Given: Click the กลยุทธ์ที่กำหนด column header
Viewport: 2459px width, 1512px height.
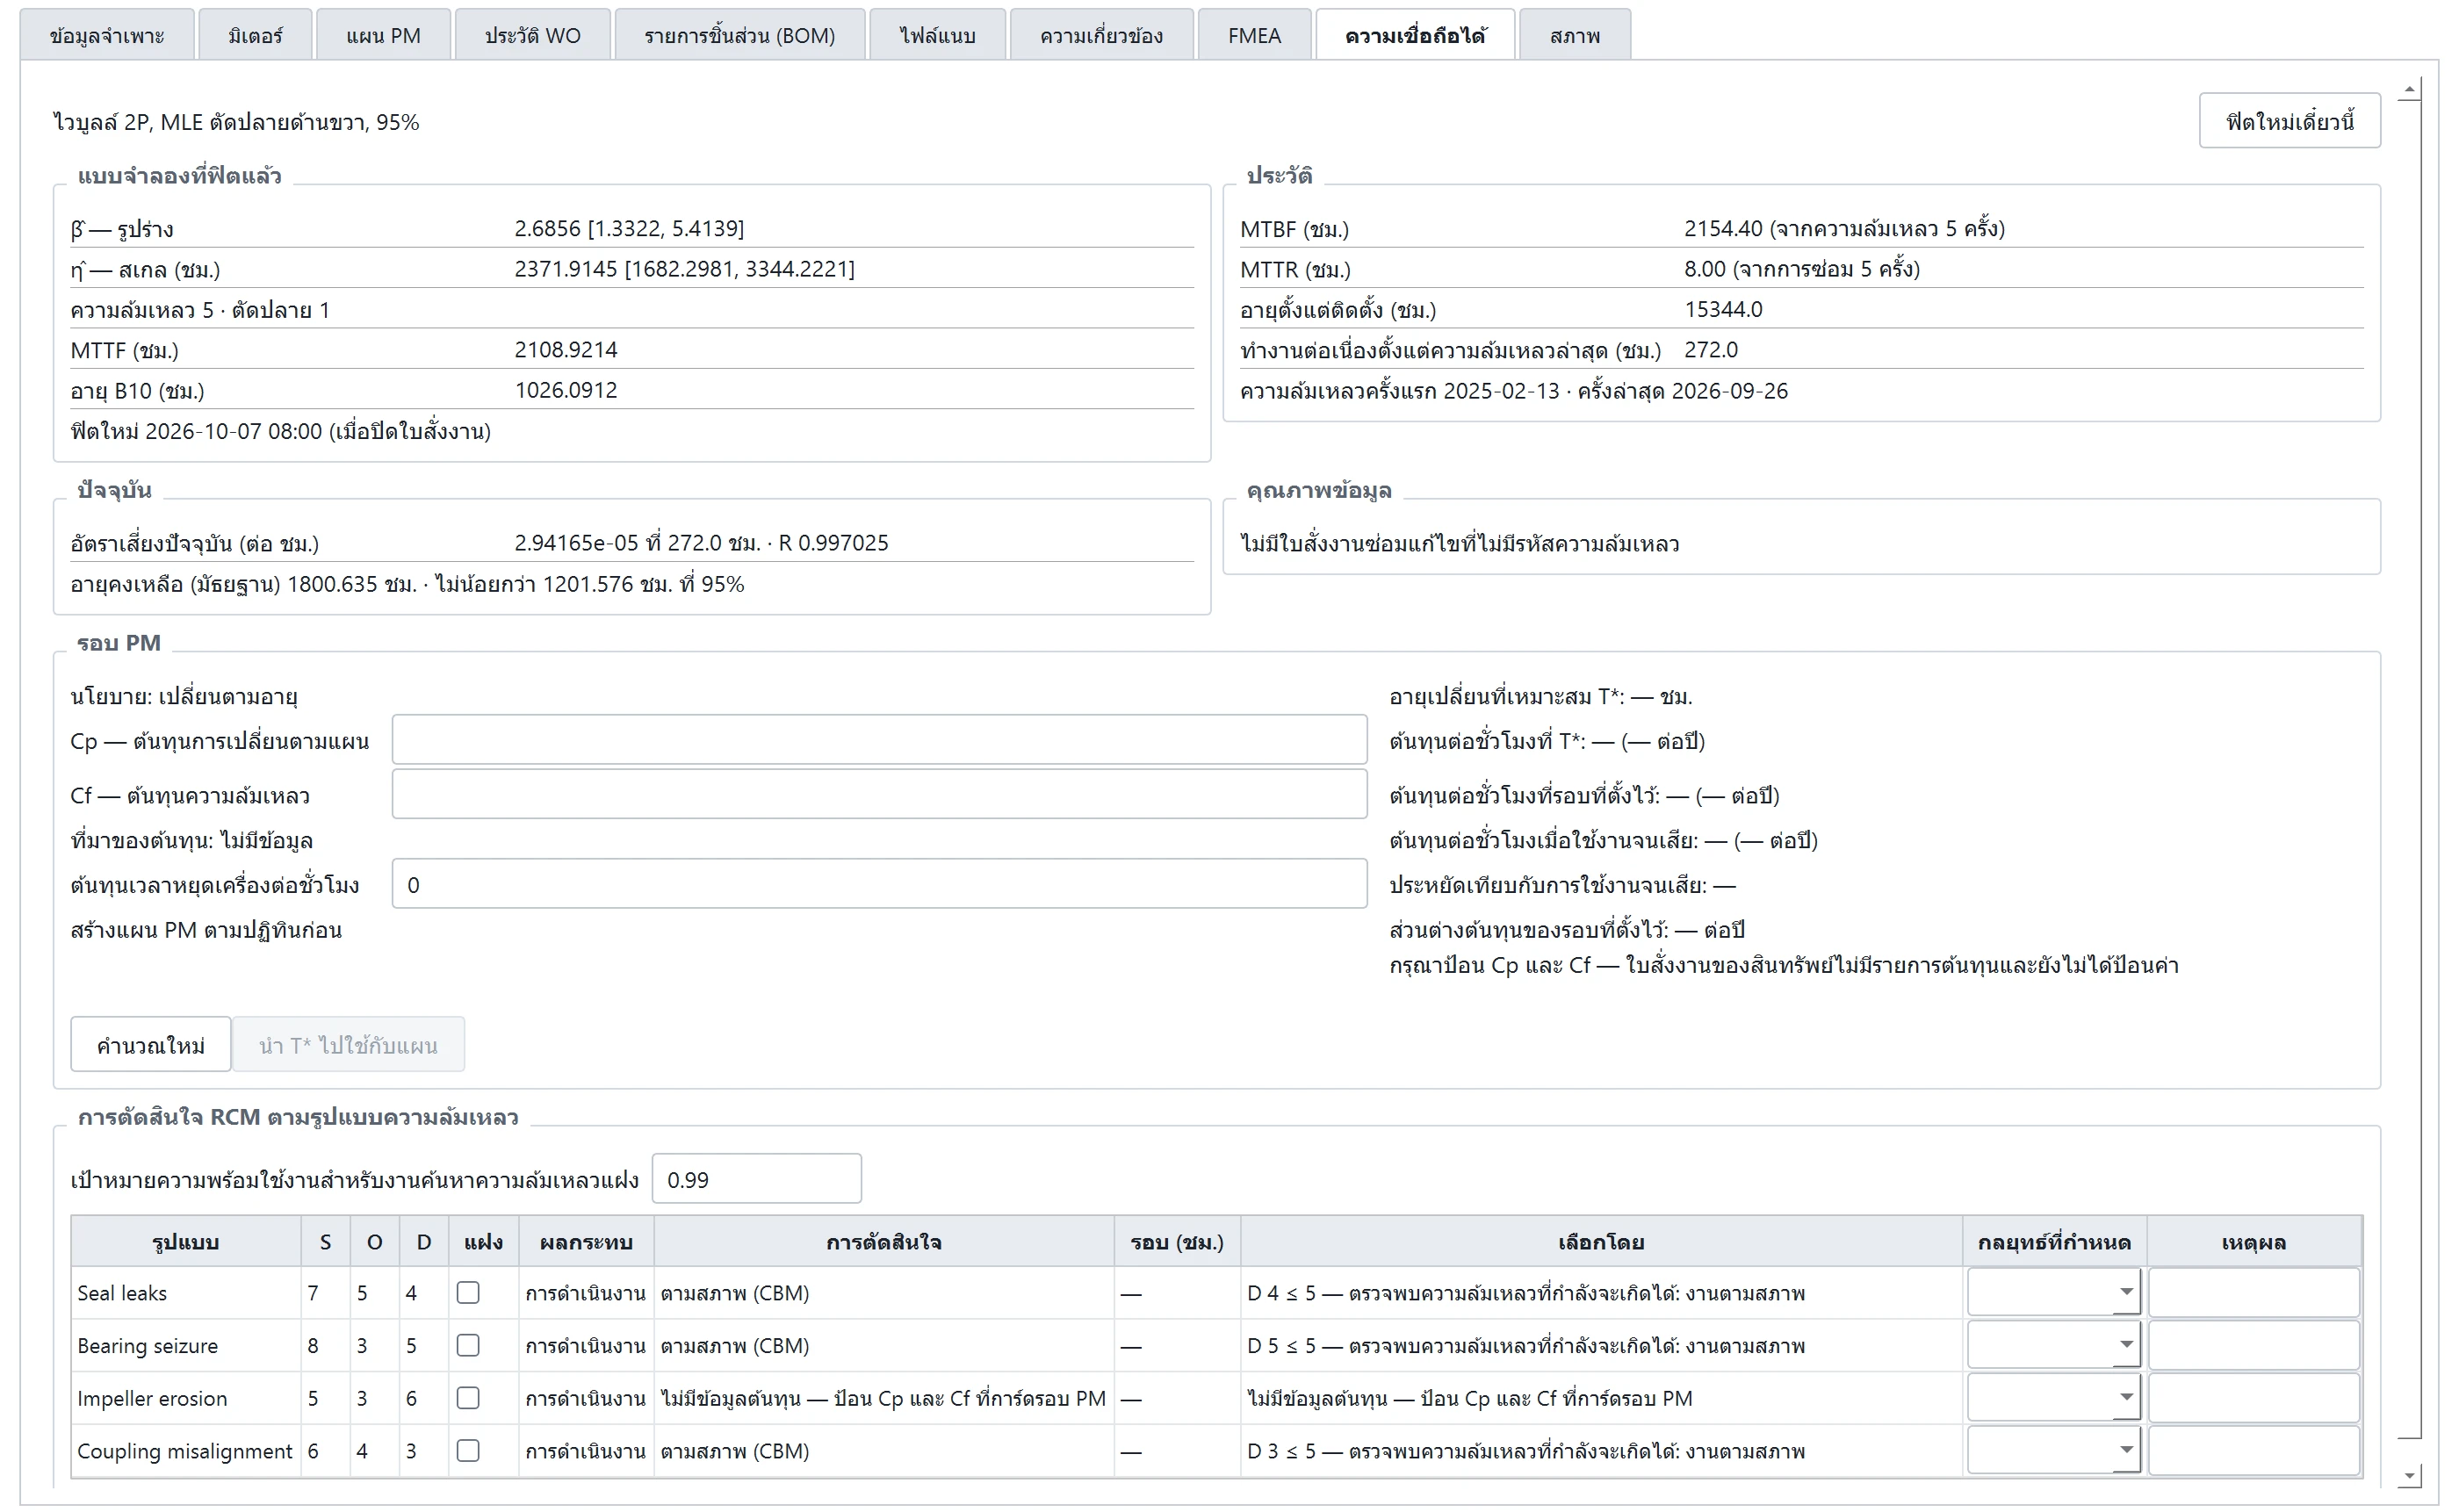Looking at the screenshot, I should [x=2053, y=1241].
